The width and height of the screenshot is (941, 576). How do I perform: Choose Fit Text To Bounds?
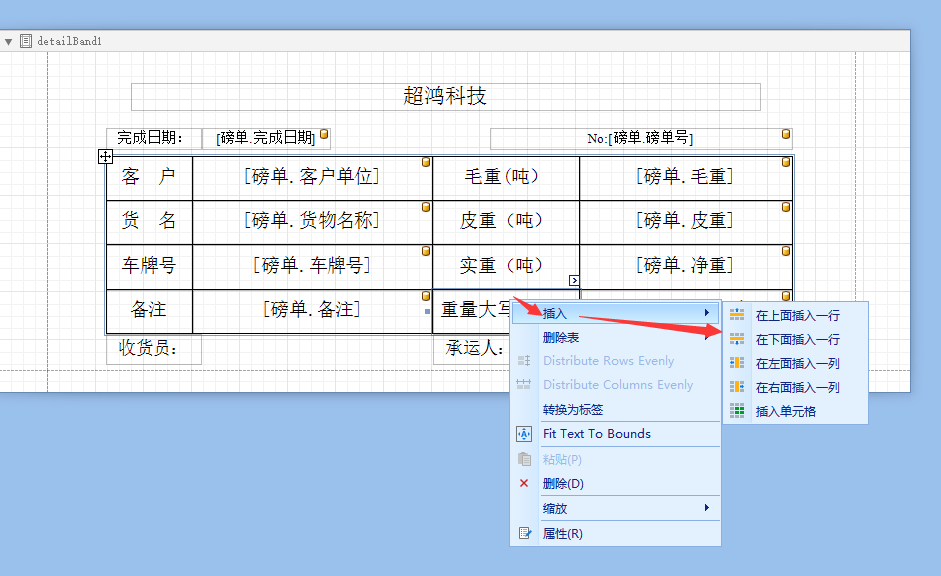[615, 434]
